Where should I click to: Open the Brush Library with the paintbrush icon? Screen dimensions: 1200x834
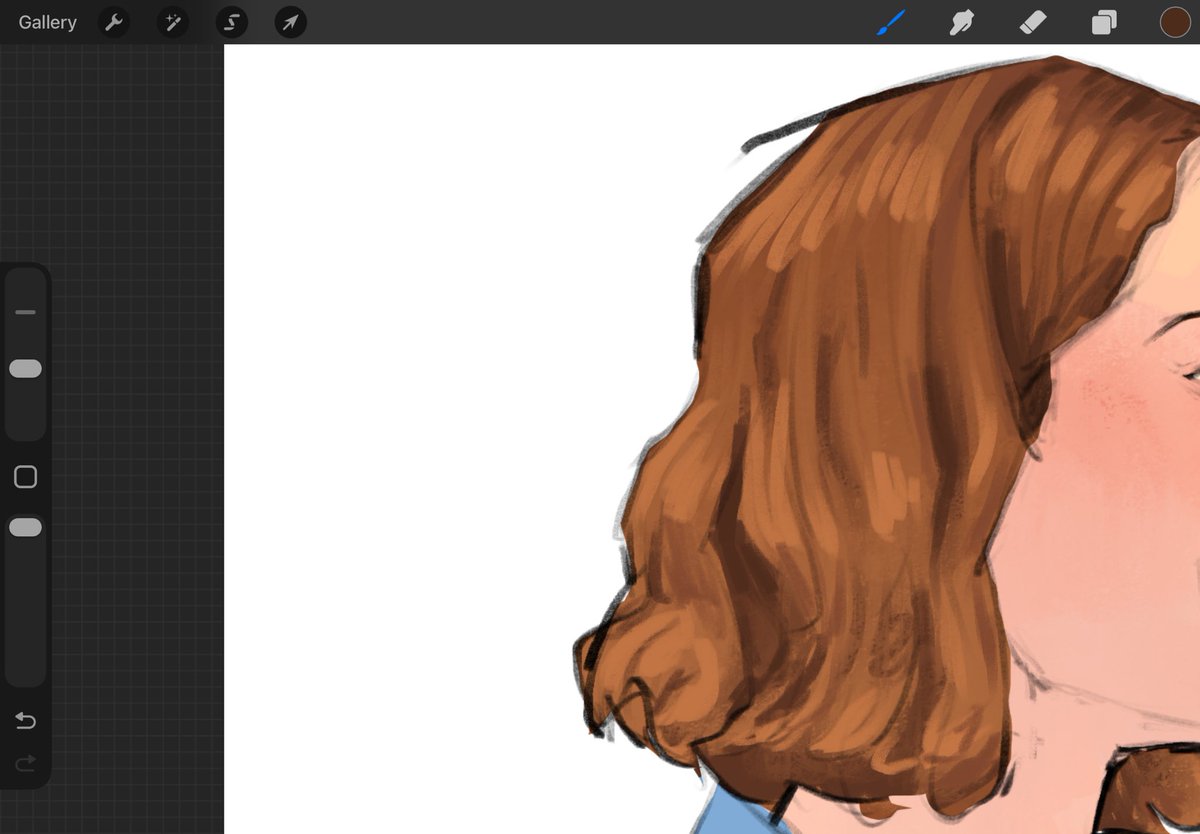(891, 22)
